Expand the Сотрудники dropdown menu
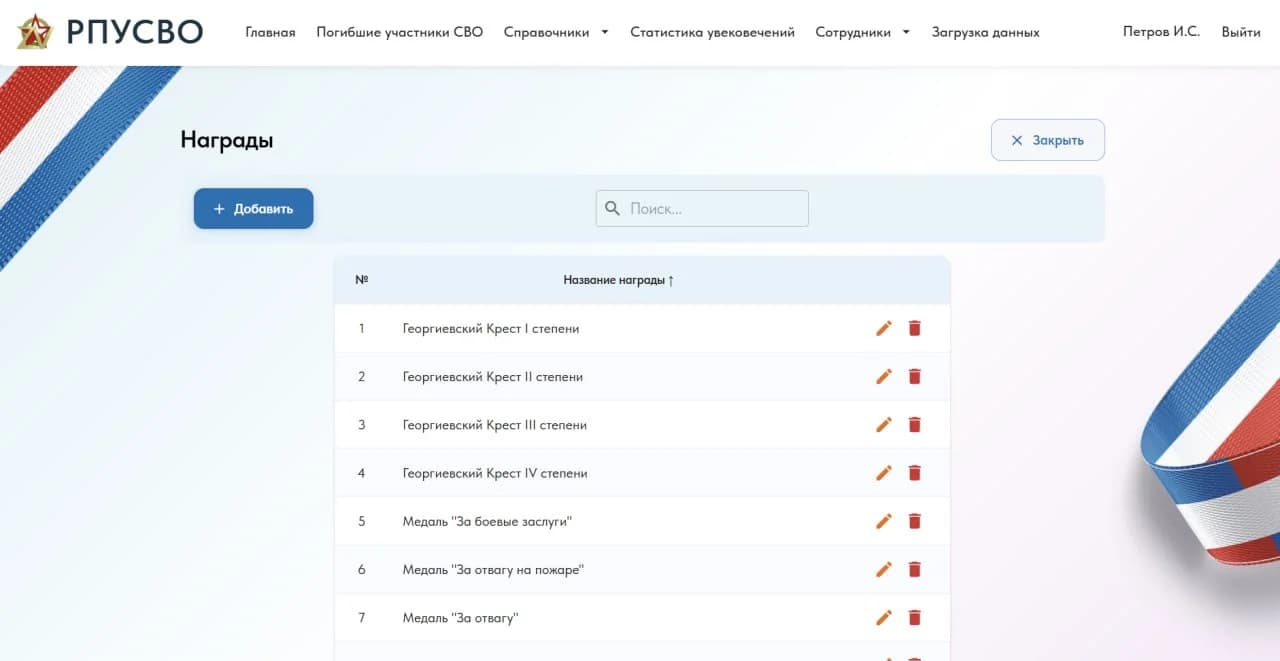This screenshot has height=661, width=1280. click(863, 32)
